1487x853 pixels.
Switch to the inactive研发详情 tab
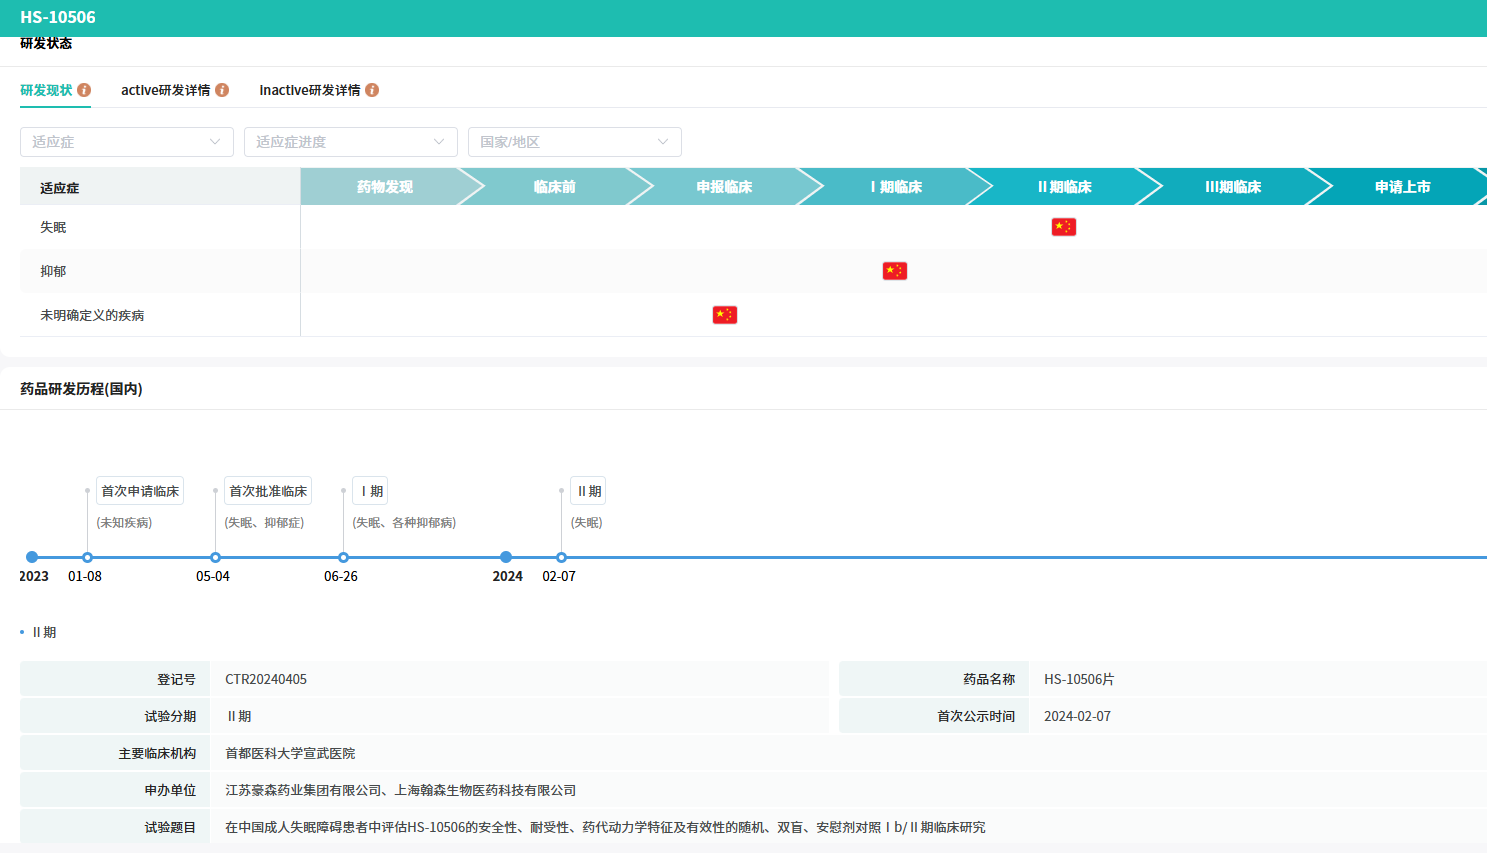(310, 90)
